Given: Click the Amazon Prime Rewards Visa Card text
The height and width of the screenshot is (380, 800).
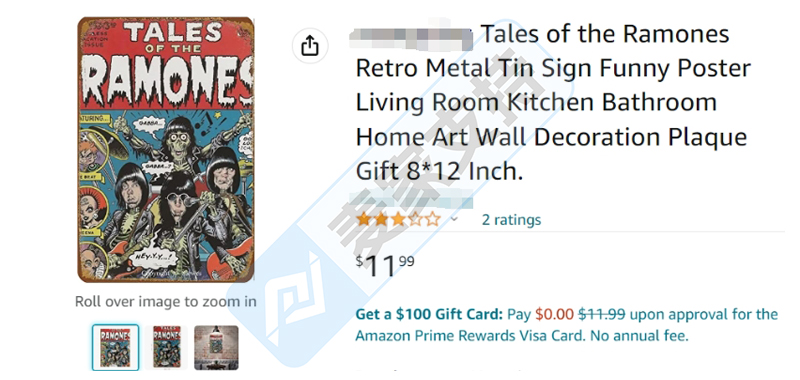Looking at the screenshot, I should (470, 336).
